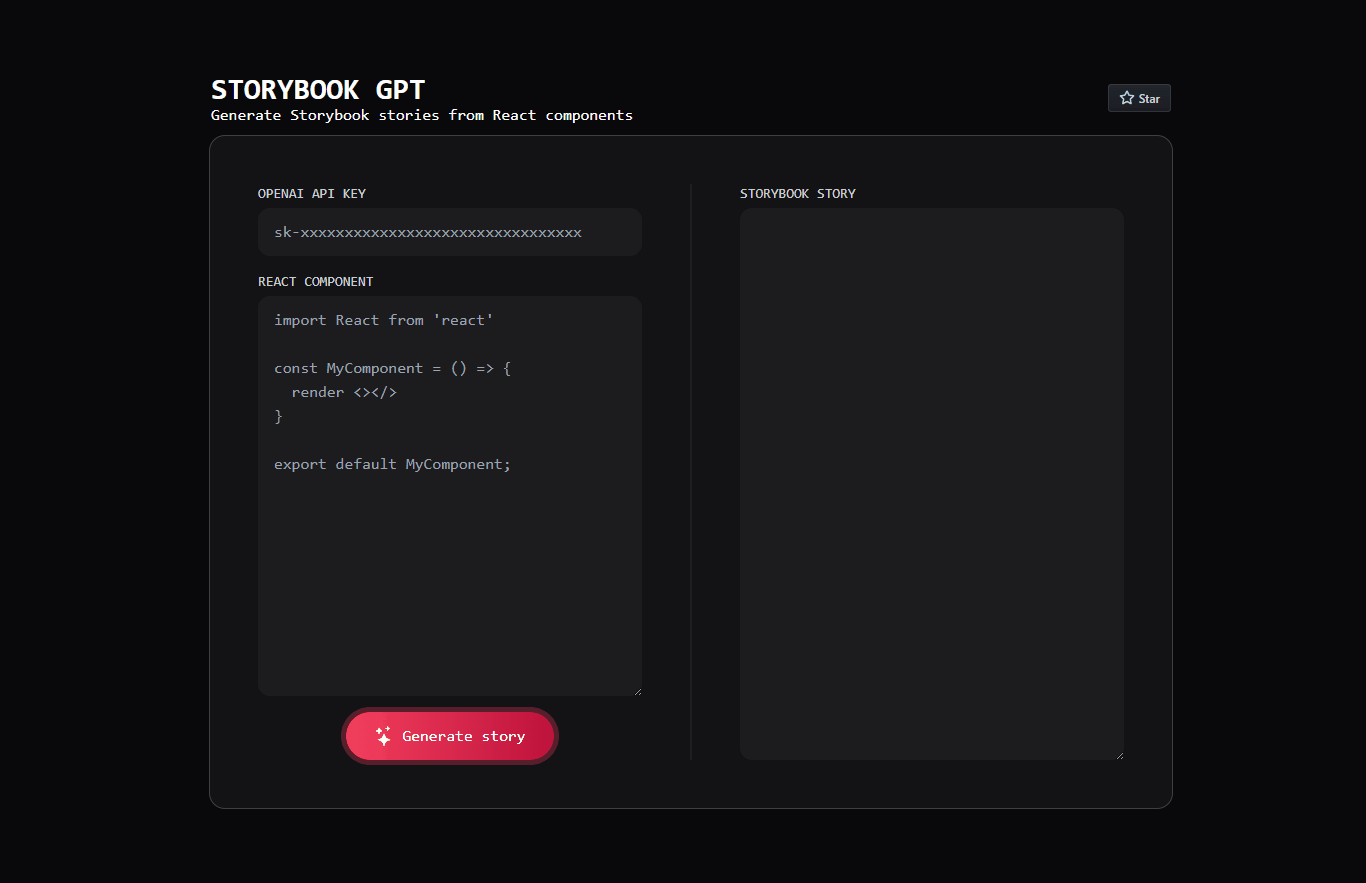Click the STORYBOOK STORY label
This screenshot has width=1366, height=883.
pos(798,194)
